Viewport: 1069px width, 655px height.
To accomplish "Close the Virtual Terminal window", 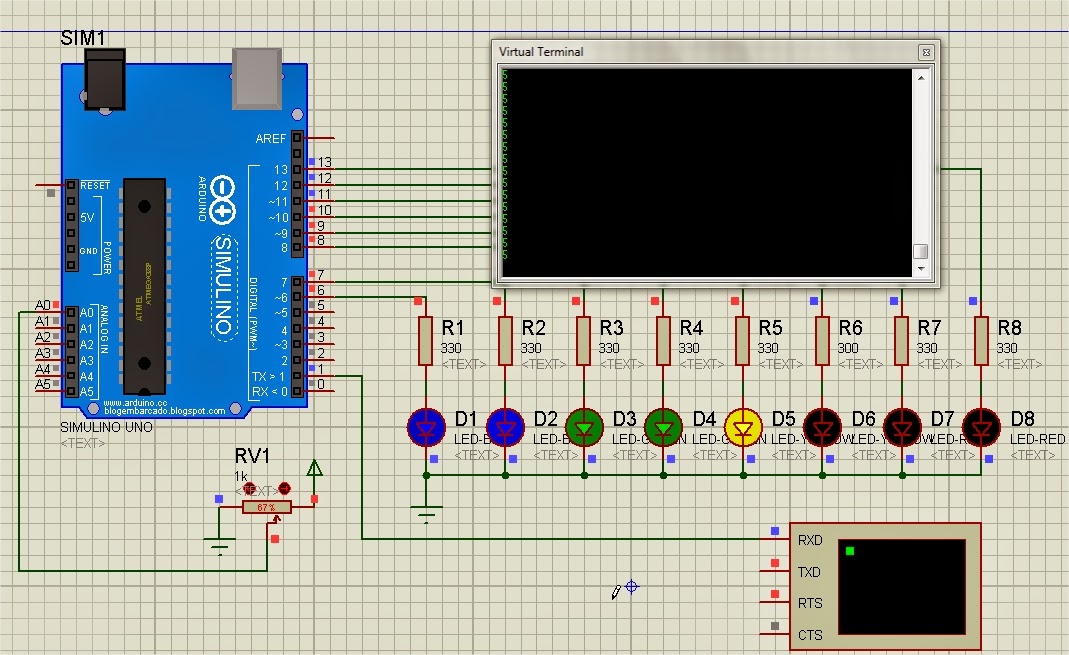I will click(x=926, y=52).
